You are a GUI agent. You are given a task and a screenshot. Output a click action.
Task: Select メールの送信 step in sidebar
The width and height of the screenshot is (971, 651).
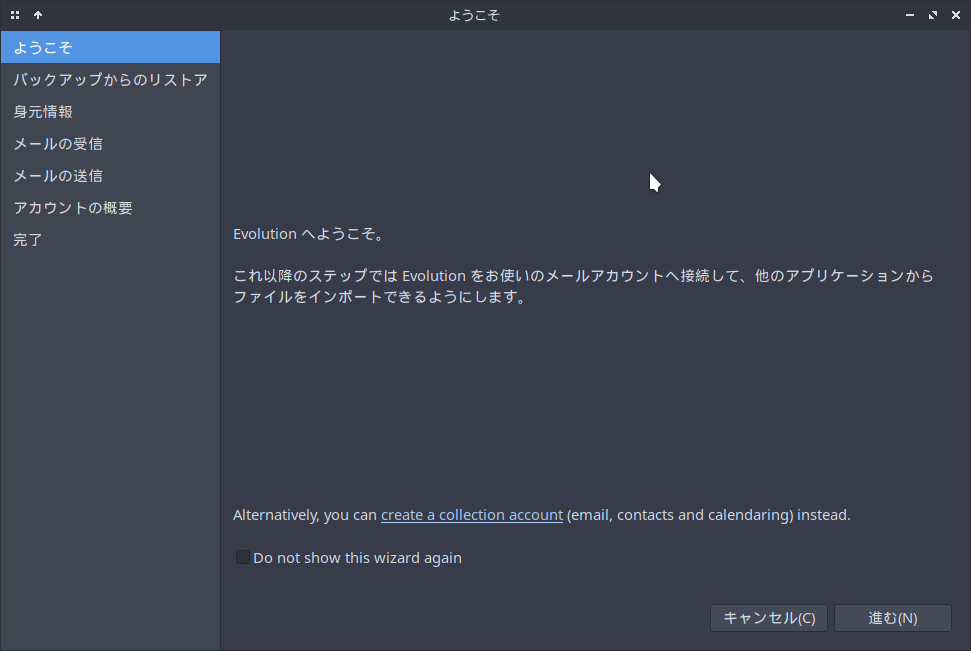[x=110, y=176]
